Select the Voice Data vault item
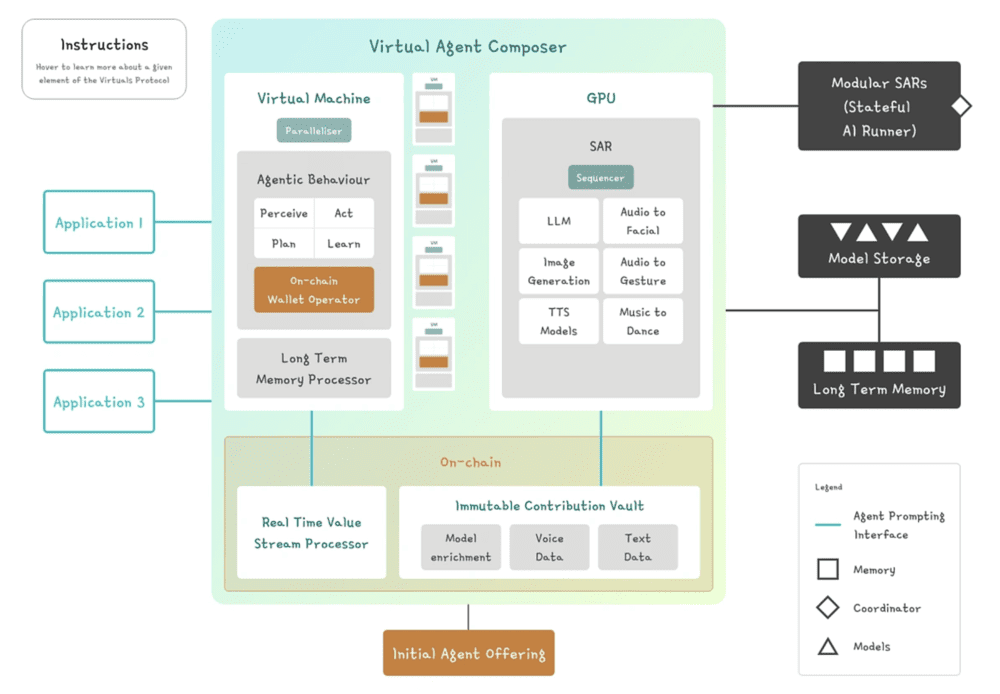Image resolution: width=1000 pixels, height=694 pixels. pyautogui.click(x=549, y=547)
